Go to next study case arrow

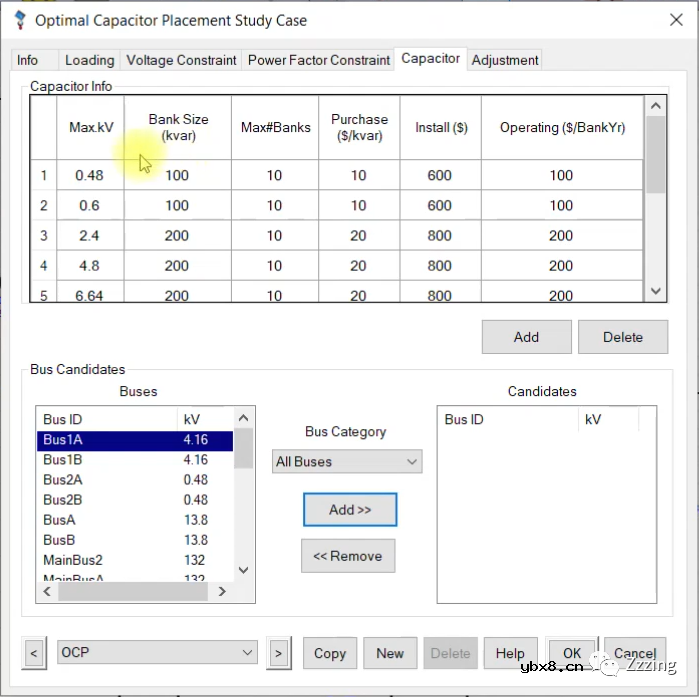coord(278,653)
